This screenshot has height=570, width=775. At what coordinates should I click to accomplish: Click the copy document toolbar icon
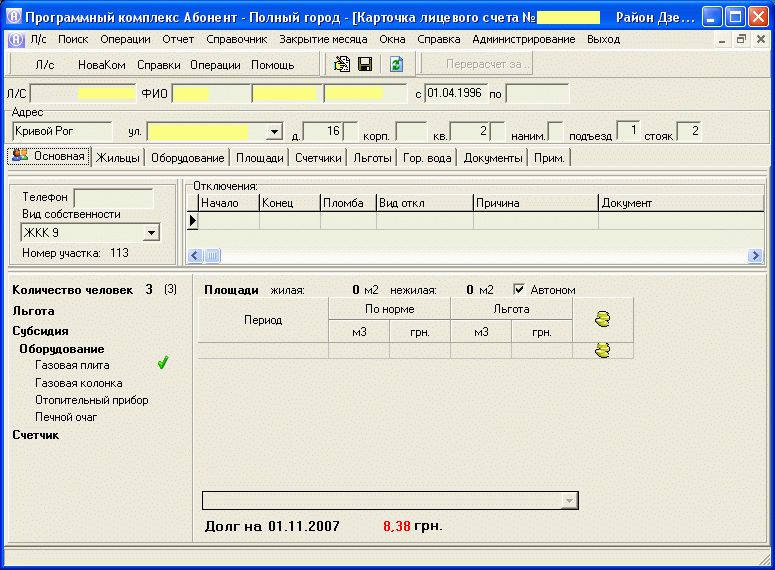(x=342, y=64)
